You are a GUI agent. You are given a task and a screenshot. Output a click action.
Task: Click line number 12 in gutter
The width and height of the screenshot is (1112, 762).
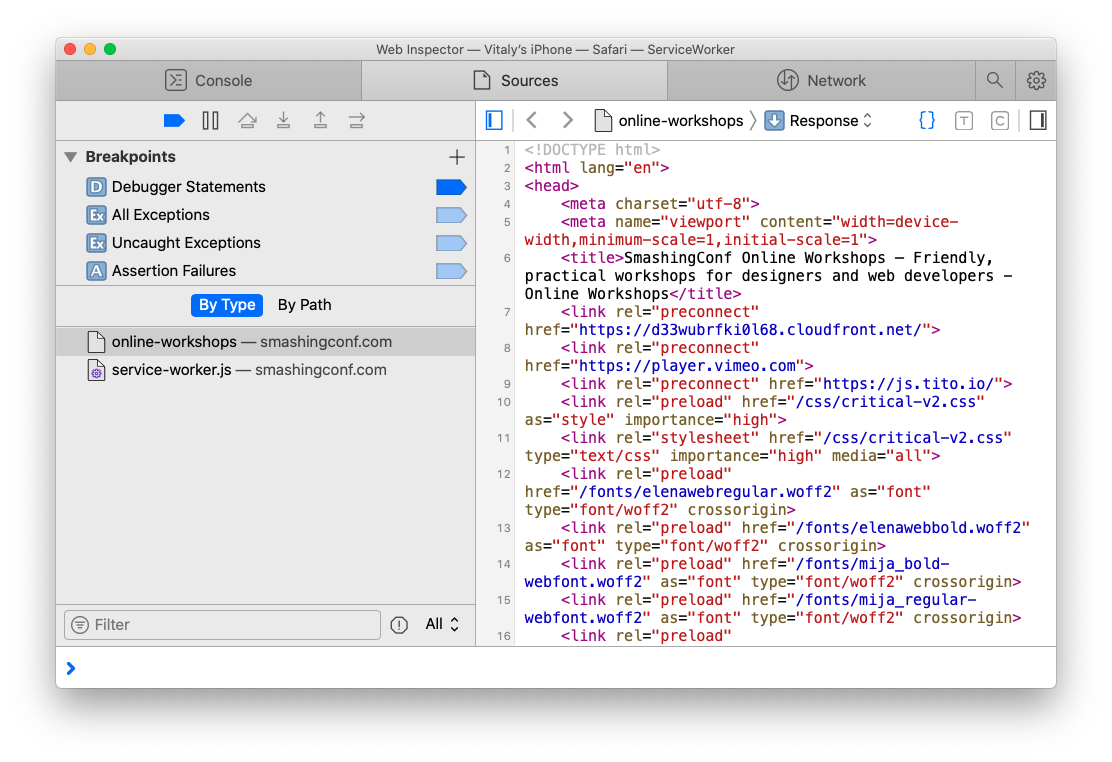(x=504, y=474)
